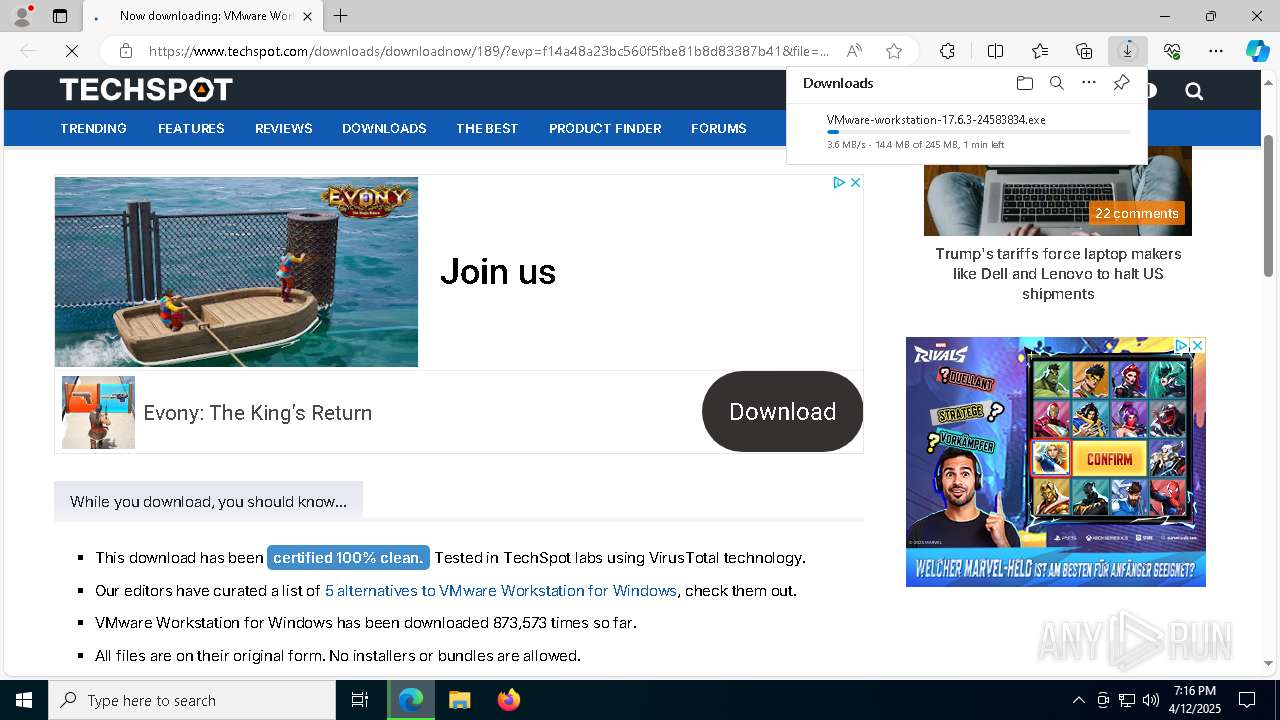Open Collections in toolbar

[x=1084, y=51]
